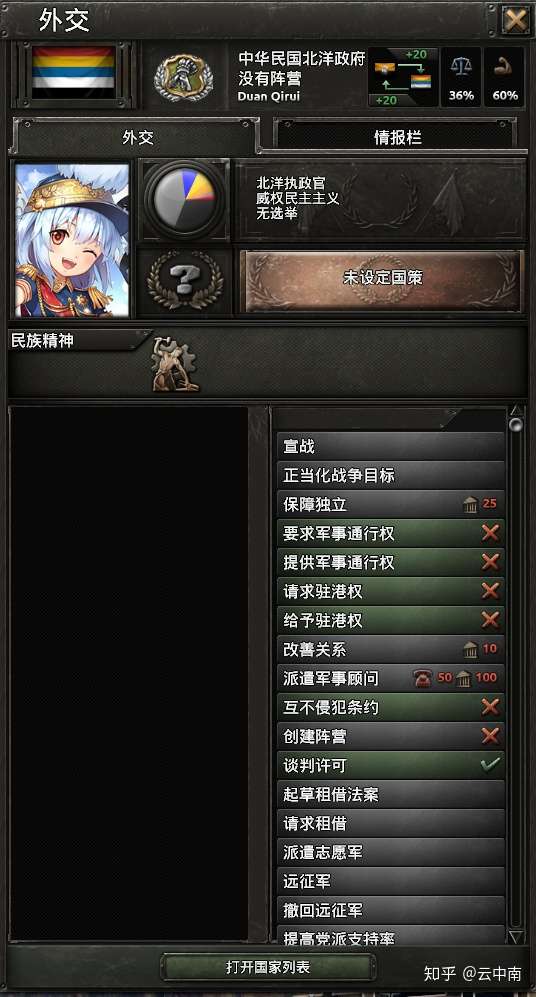Click the party popularity pie chart
Screen dimensions: 536x997
click(x=184, y=199)
